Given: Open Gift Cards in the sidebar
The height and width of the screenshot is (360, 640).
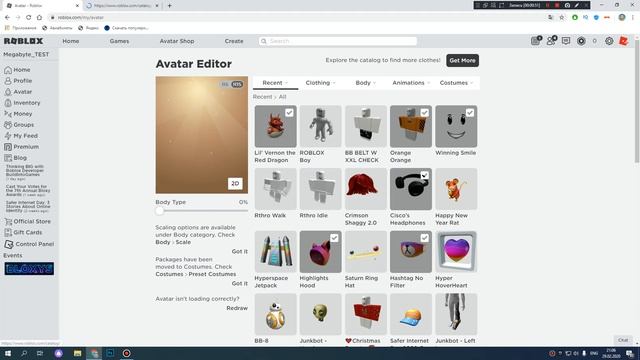Looking at the screenshot, I should 23,233.
